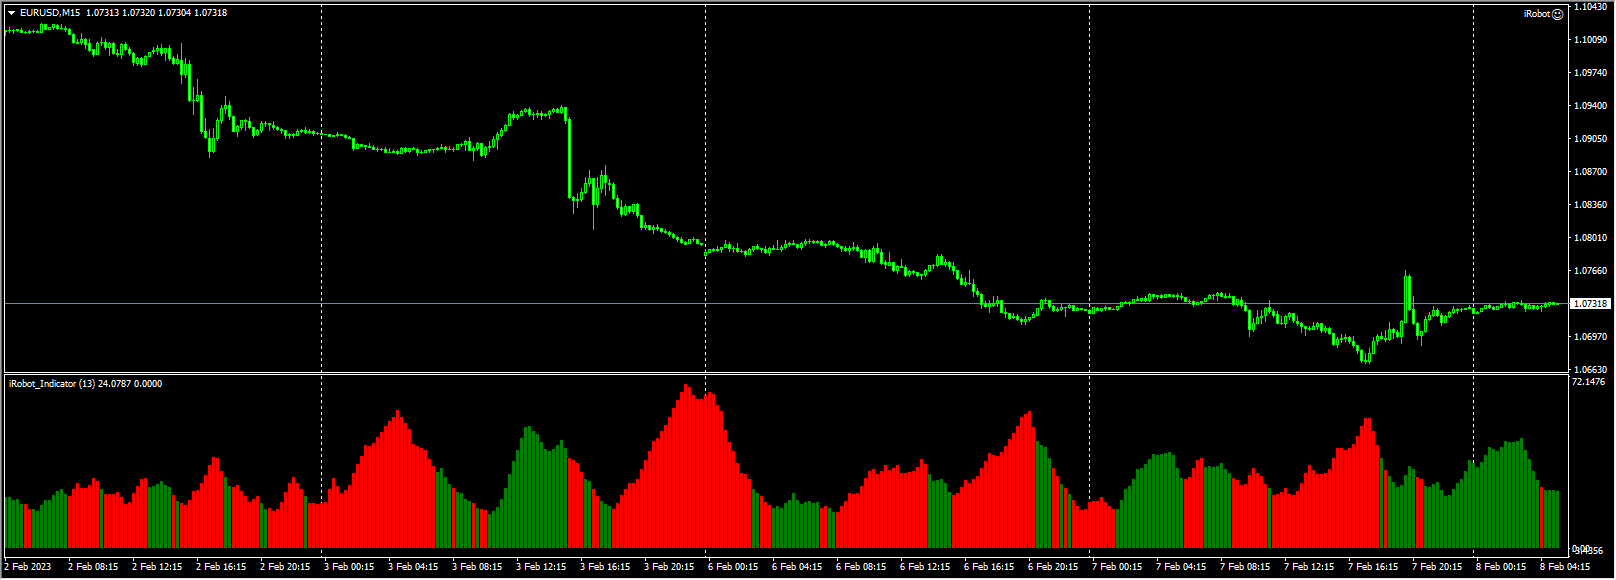Click the 7 Feb 08:15 time label
Viewport: 1616px width, 580px height.
(x=1245, y=567)
